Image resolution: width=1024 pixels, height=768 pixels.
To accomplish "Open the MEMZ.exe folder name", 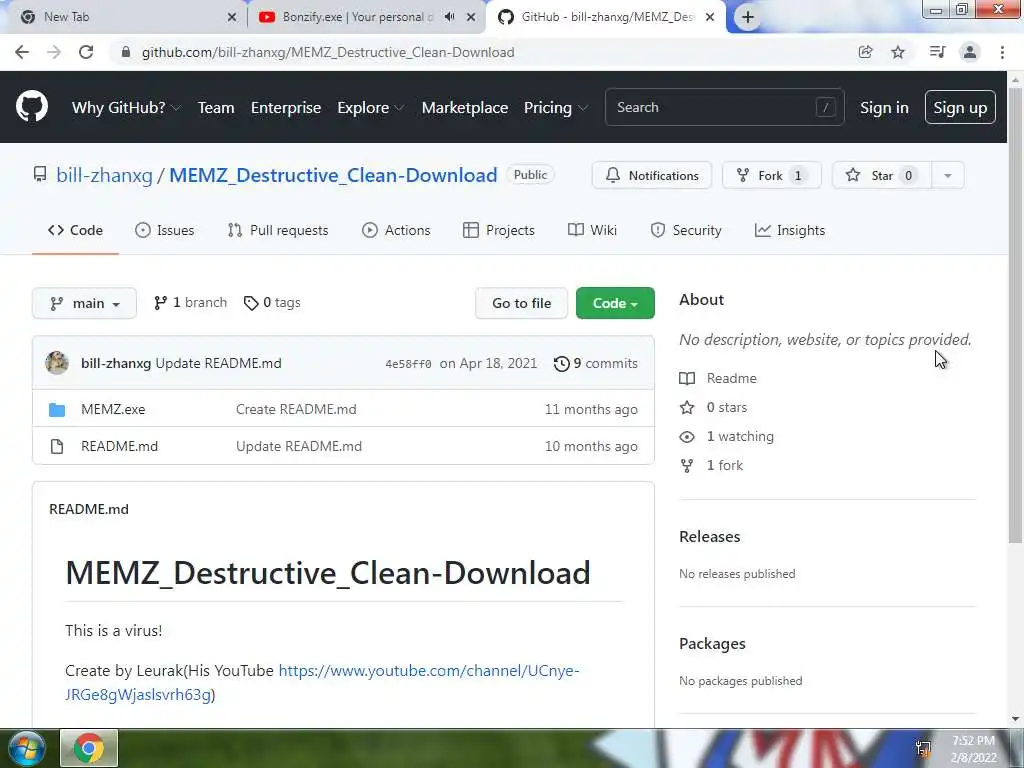I will tap(113, 409).
